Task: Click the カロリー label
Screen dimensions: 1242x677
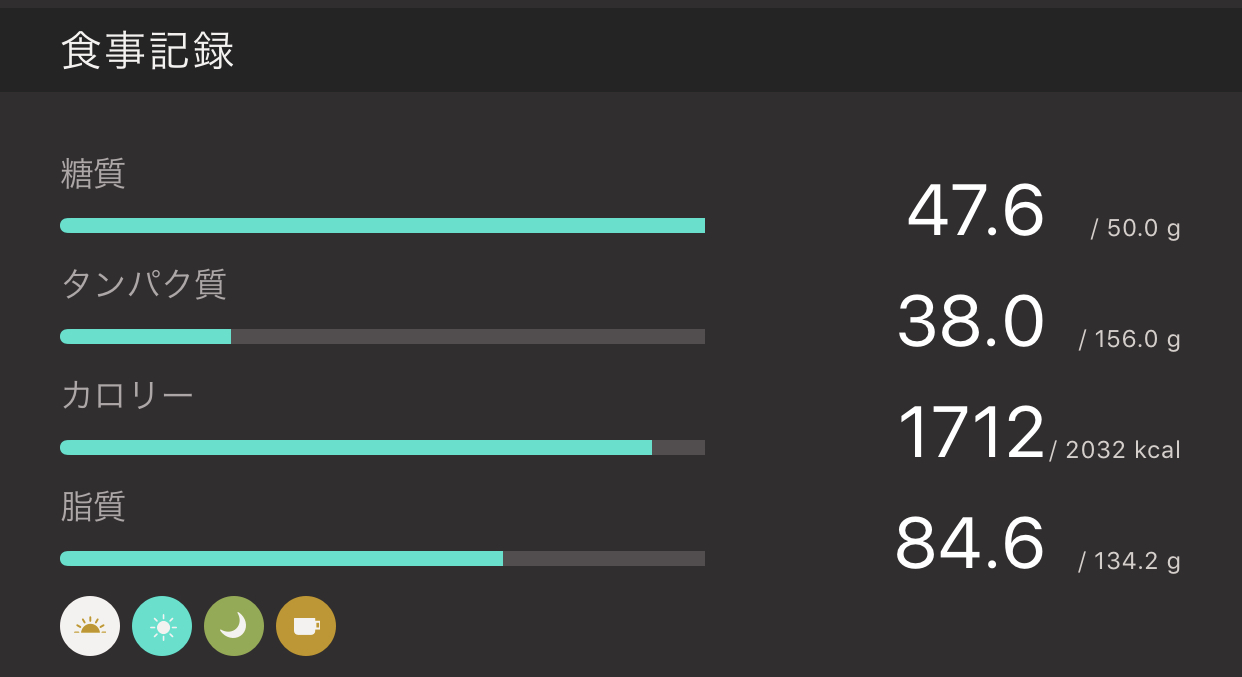Action: tap(127, 396)
